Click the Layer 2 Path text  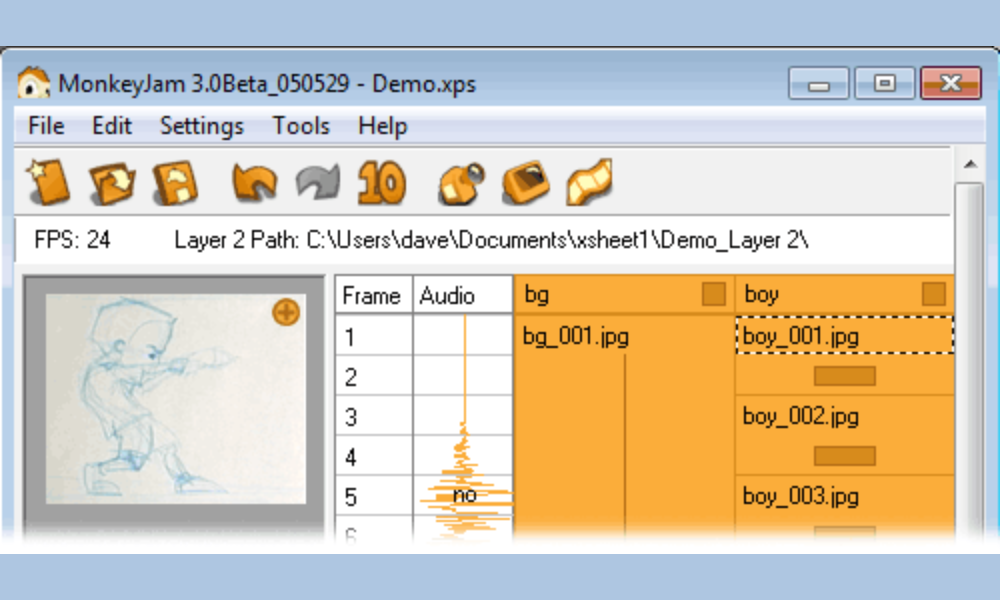click(491, 240)
